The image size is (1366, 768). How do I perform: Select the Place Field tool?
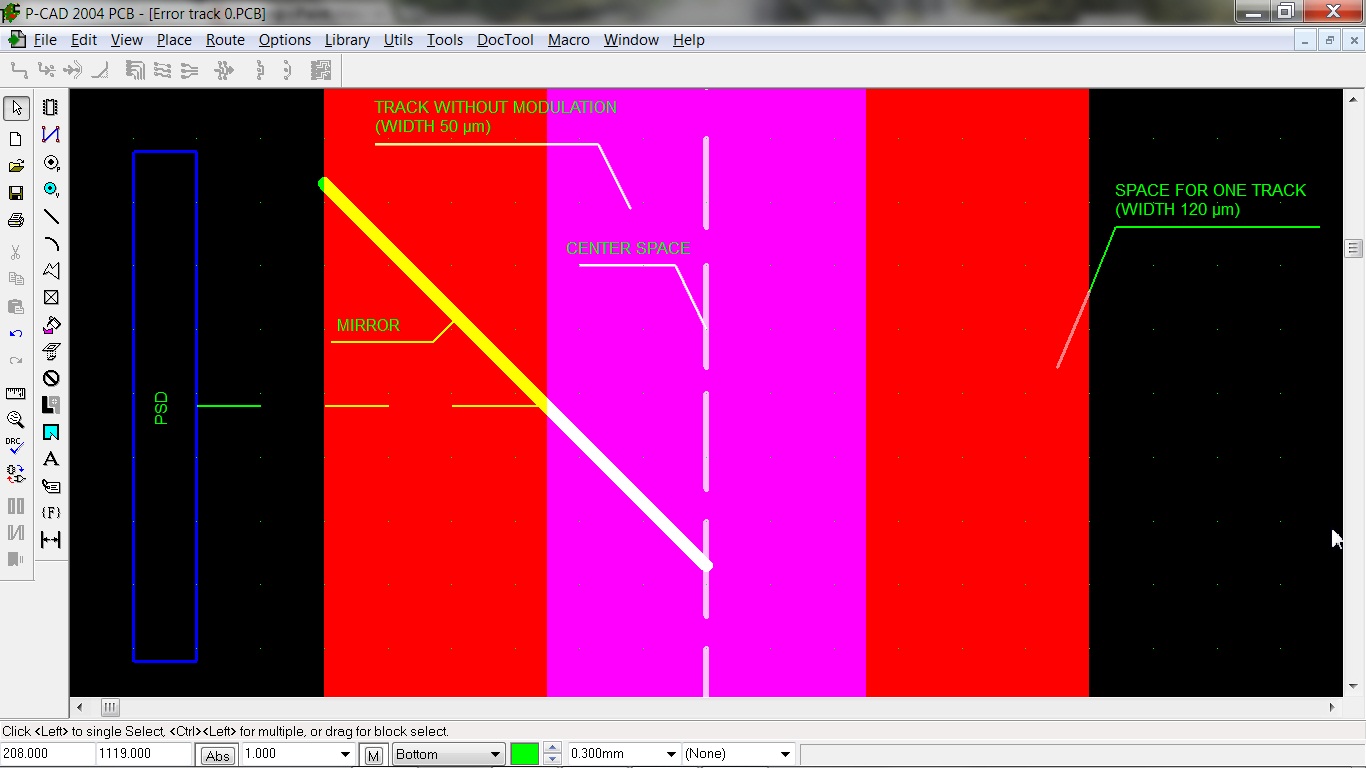point(51,513)
